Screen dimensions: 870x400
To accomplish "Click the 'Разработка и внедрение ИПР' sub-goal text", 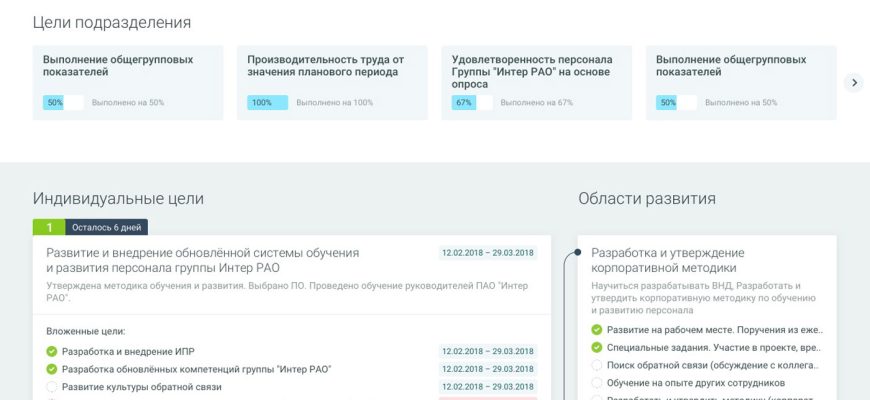I will click(x=128, y=351).
